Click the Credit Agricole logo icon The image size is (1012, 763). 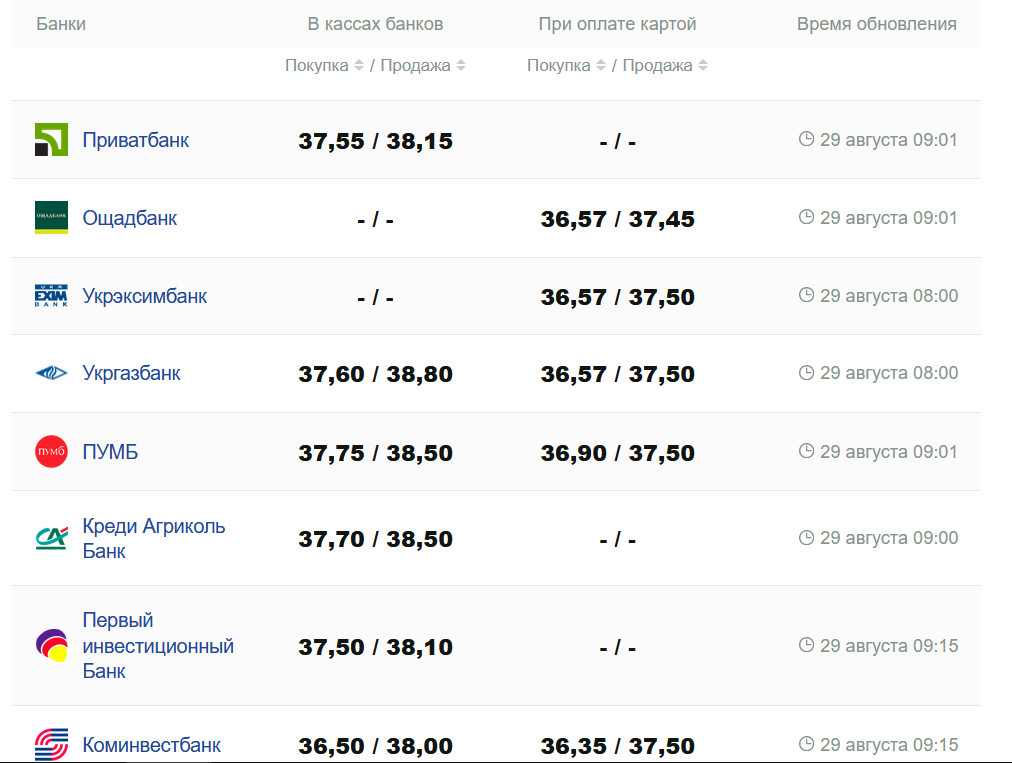click(51, 539)
